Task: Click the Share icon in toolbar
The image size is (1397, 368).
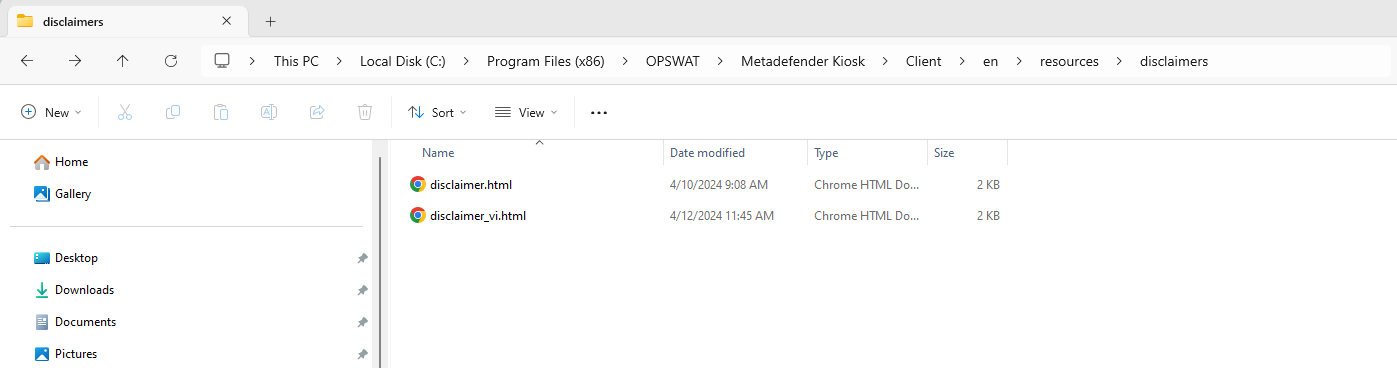Action: (317, 113)
